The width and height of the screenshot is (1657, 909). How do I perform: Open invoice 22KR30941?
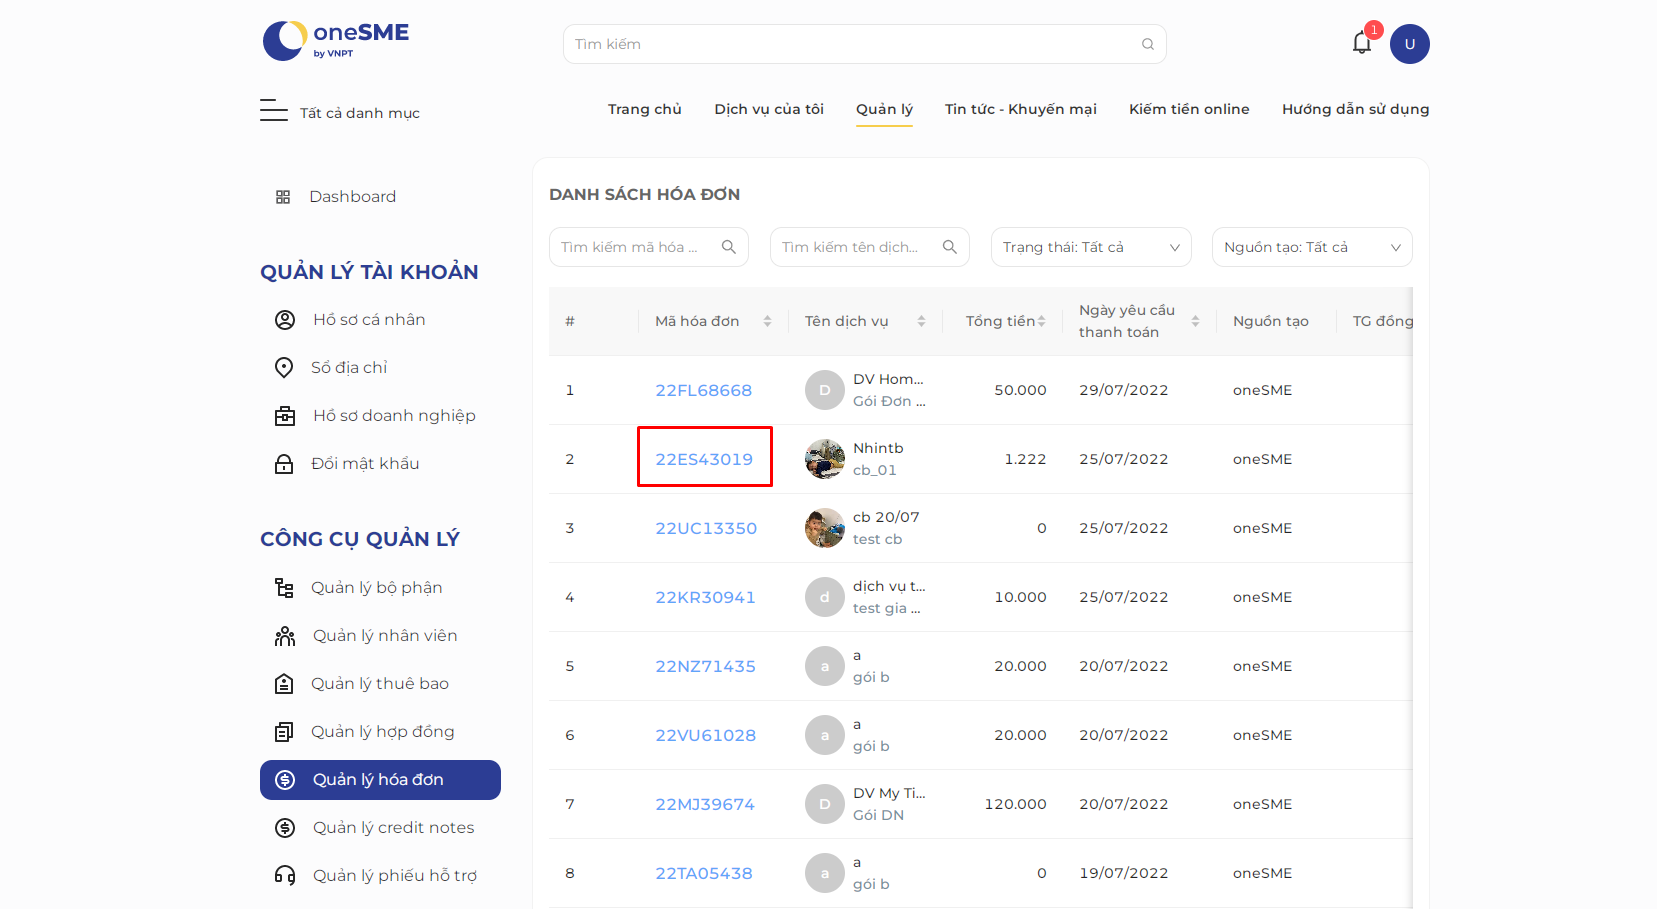(x=705, y=597)
